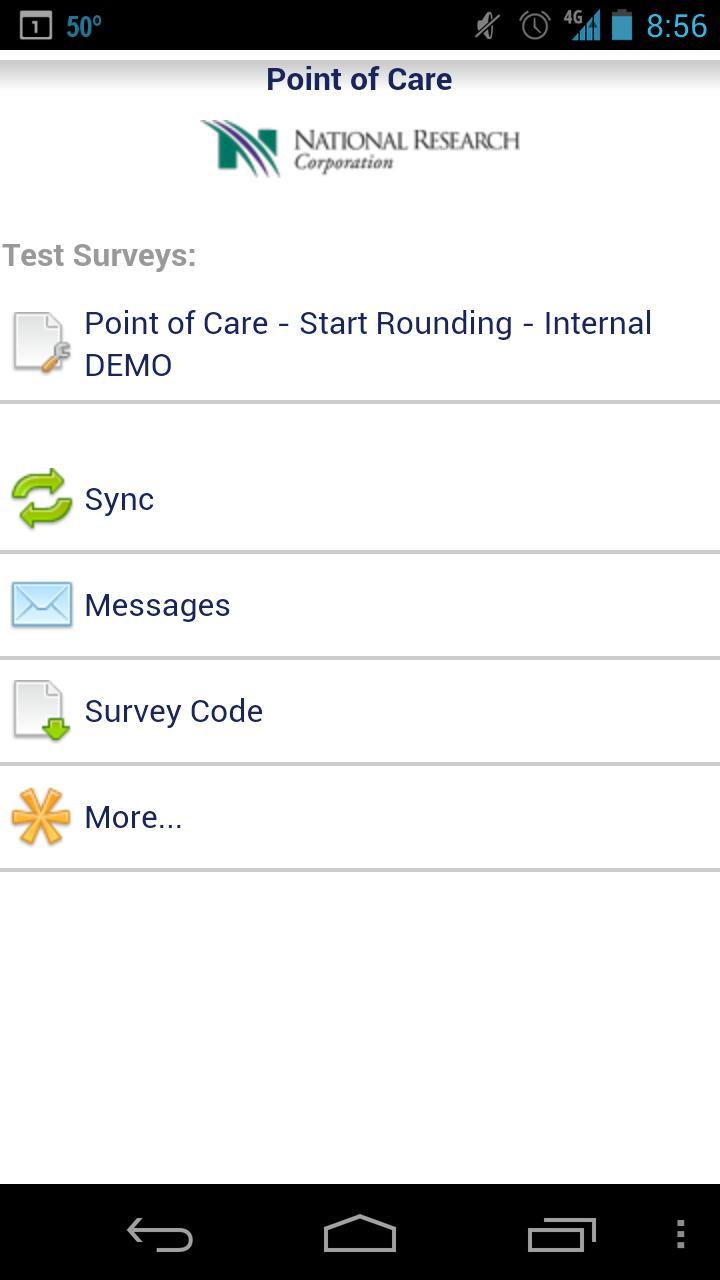Viewport: 720px width, 1280px height.
Task: Tap the SIM card indicator icon
Action: pos(34,24)
